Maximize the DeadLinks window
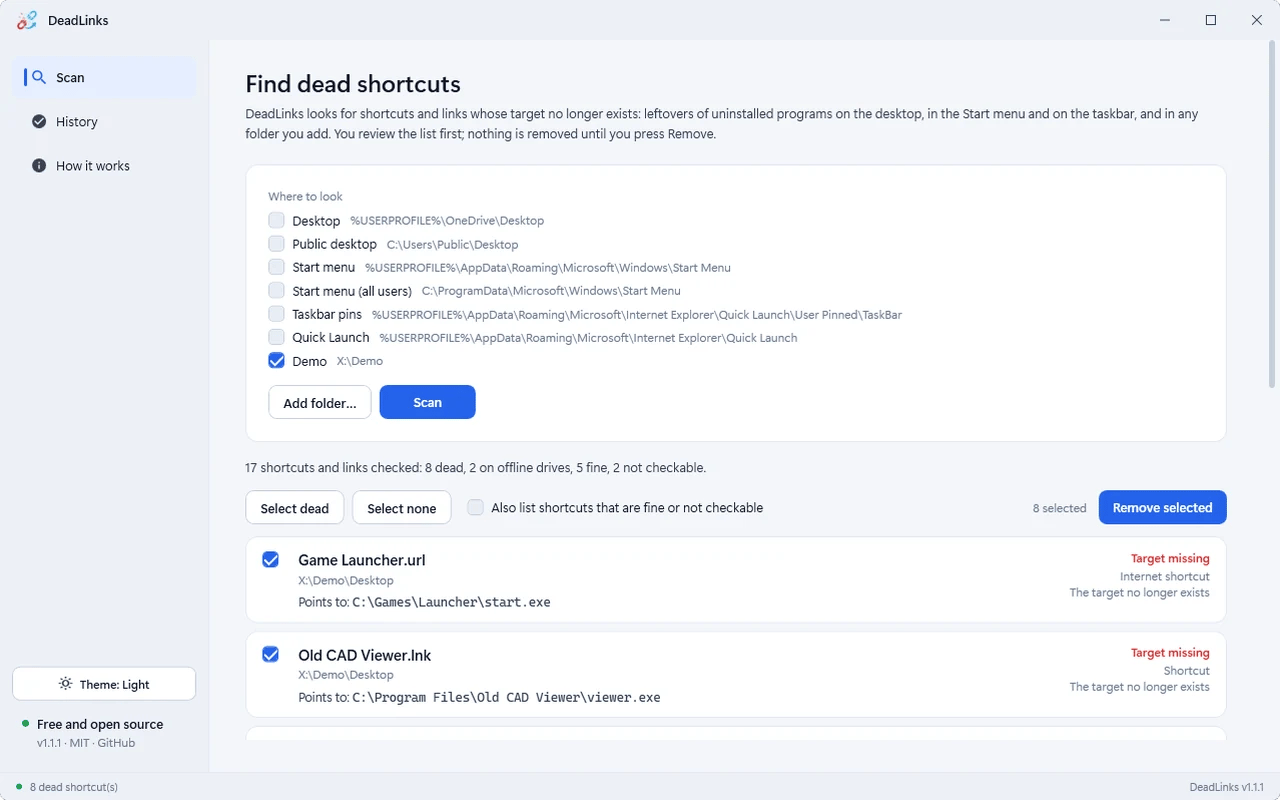The width and height of the screenshot is (1280, 800). [x=1211, y=20]
